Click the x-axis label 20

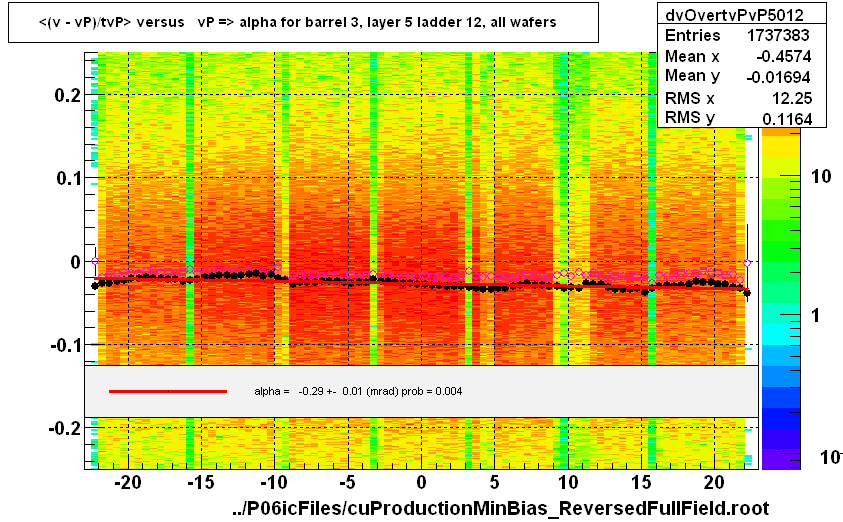(714, 482)
